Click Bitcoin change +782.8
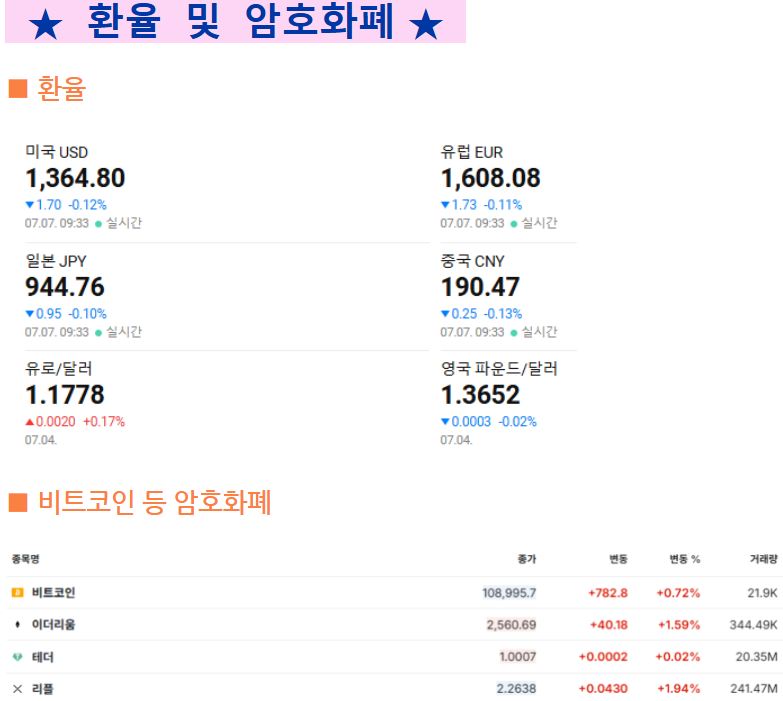783x701 pixels. 608,593
